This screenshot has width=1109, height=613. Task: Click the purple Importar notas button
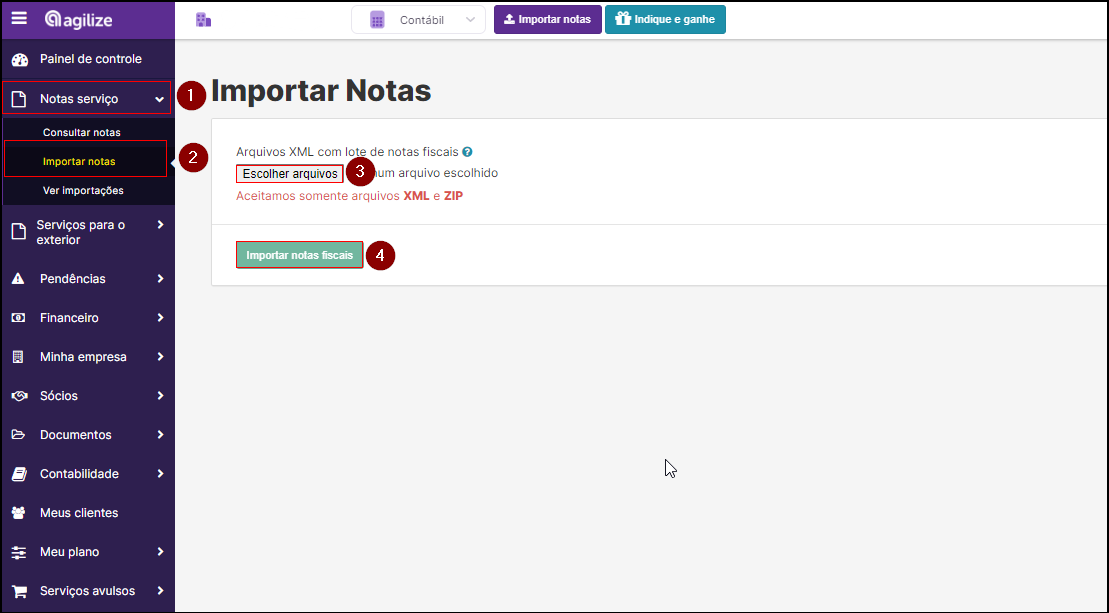pyautogui.click(x=547, y=20)
